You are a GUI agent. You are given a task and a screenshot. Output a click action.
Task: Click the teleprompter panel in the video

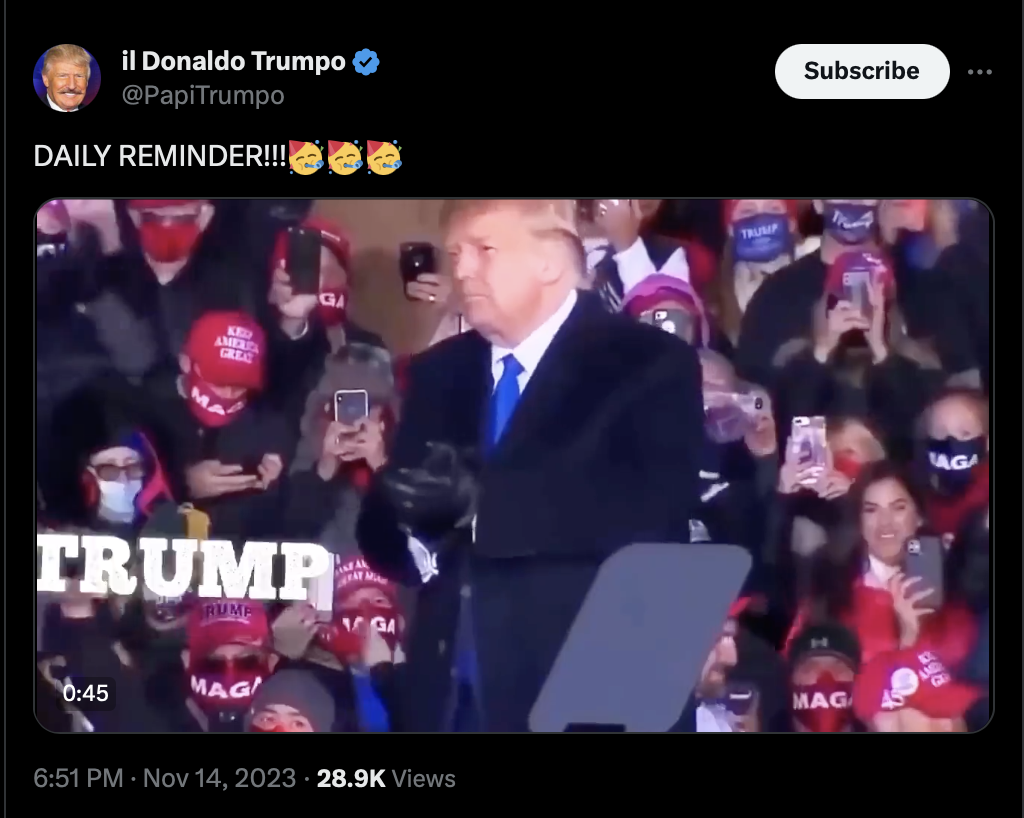point(640,637)
